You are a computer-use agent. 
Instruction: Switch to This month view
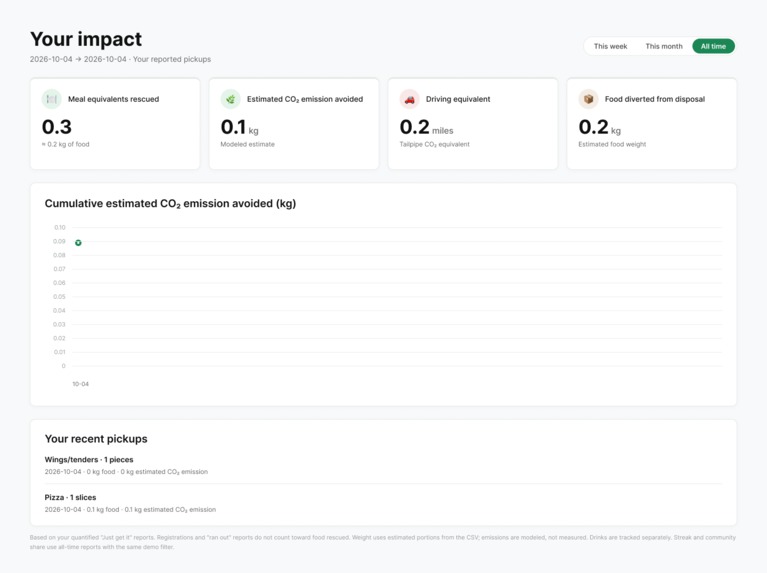pos(664,46)
